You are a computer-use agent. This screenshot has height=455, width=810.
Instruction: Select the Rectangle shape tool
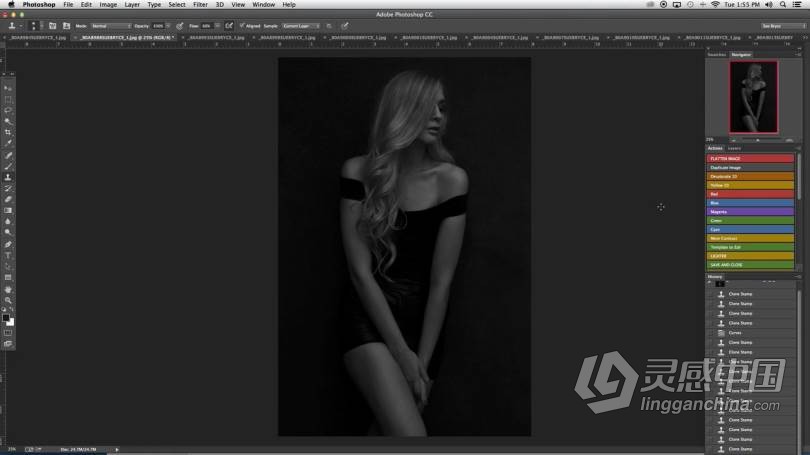[8, 277]
